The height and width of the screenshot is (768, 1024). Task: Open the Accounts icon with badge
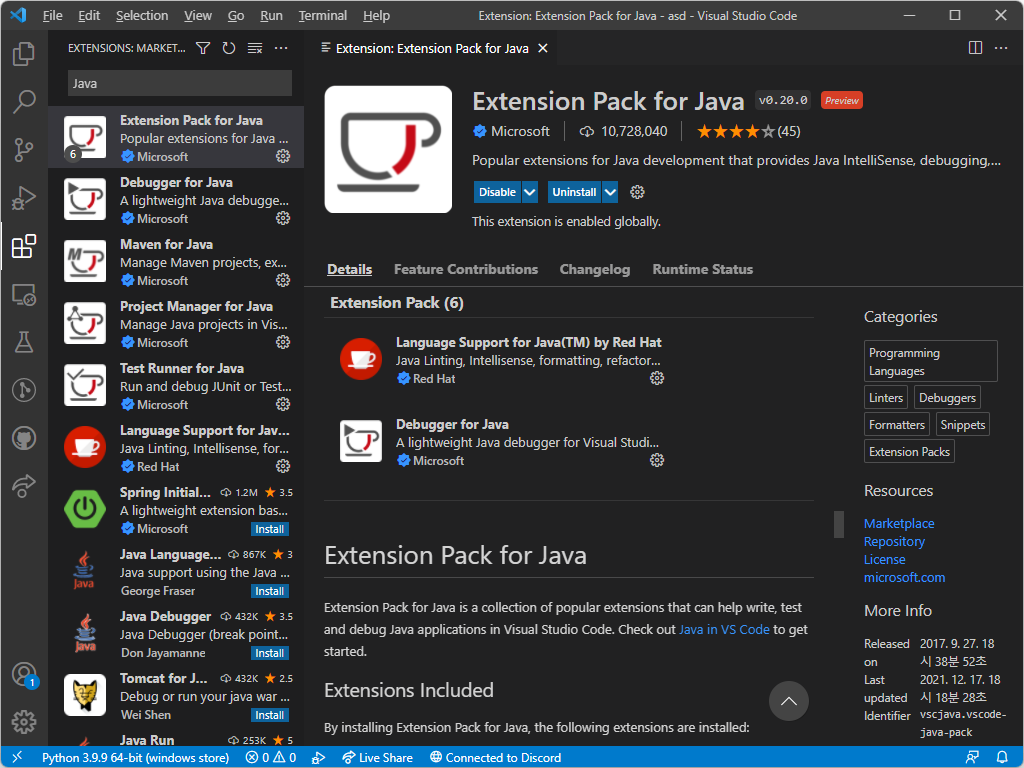[x=24, y=675]
